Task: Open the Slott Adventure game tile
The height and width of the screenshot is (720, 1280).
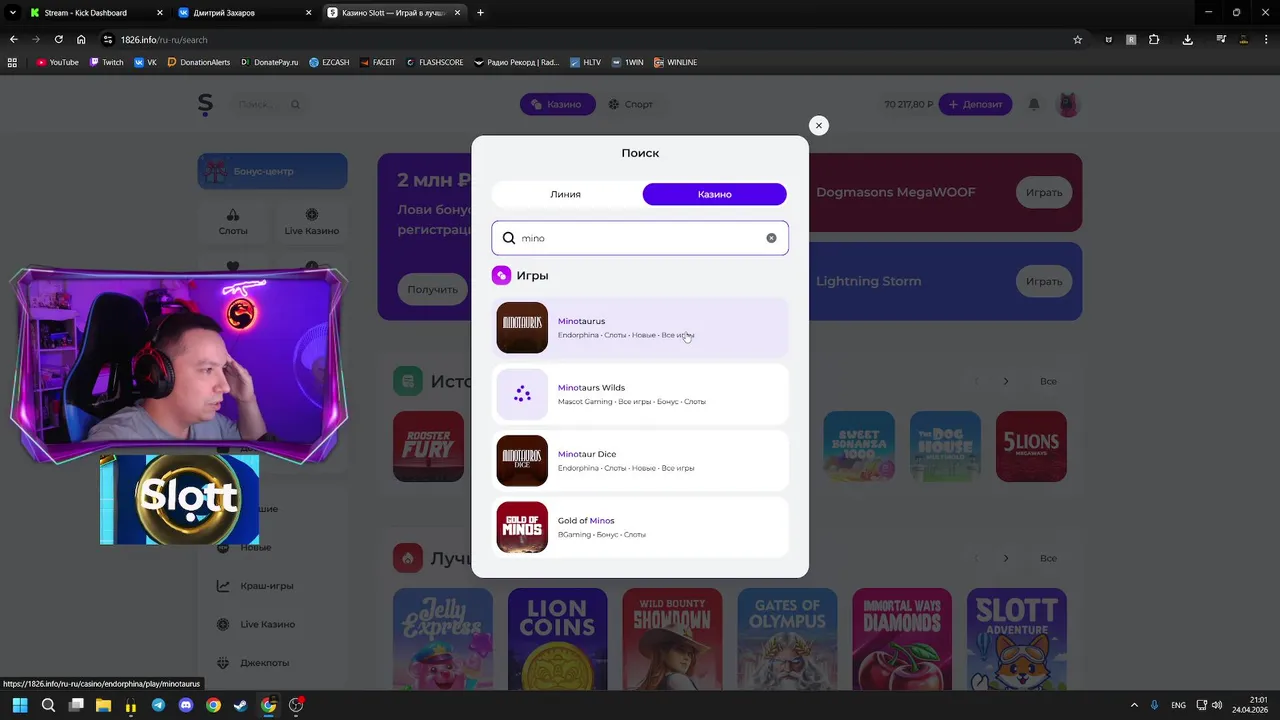Action: pos(1017,638)
